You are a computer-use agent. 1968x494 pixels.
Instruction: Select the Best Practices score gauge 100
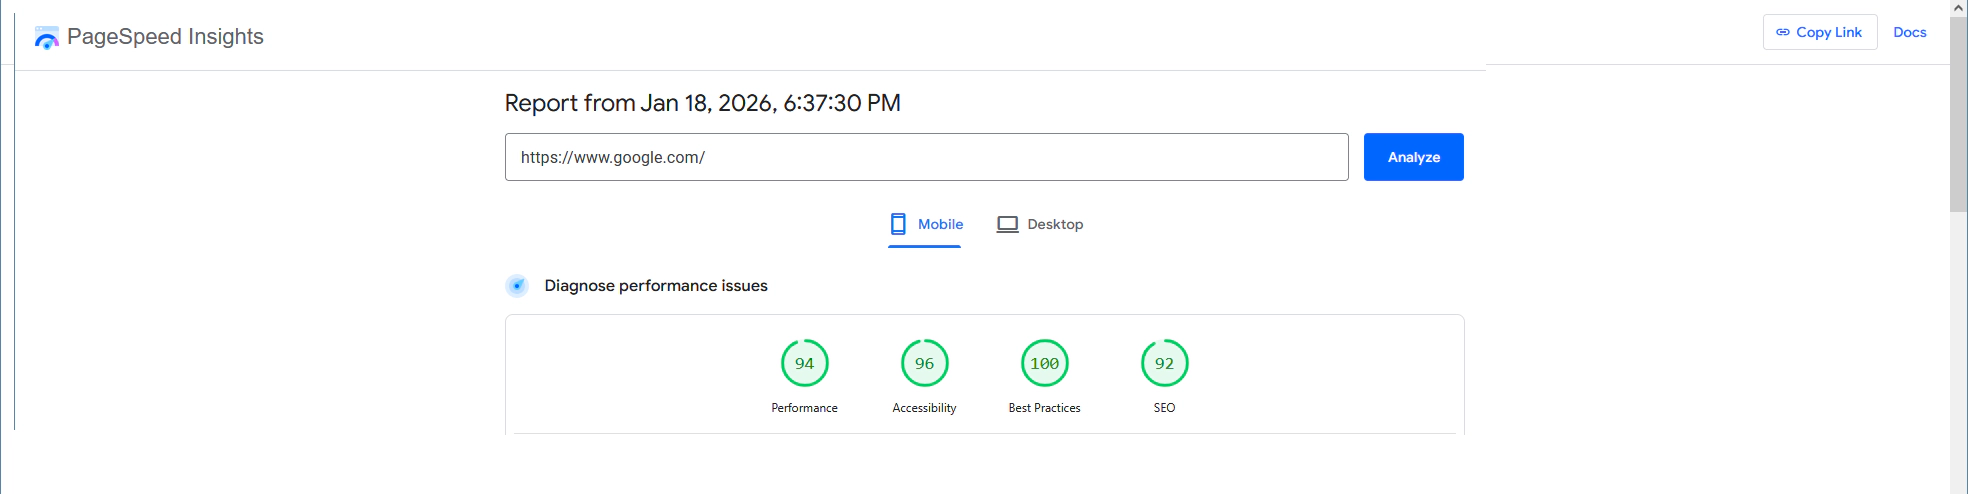point(1045,363)
